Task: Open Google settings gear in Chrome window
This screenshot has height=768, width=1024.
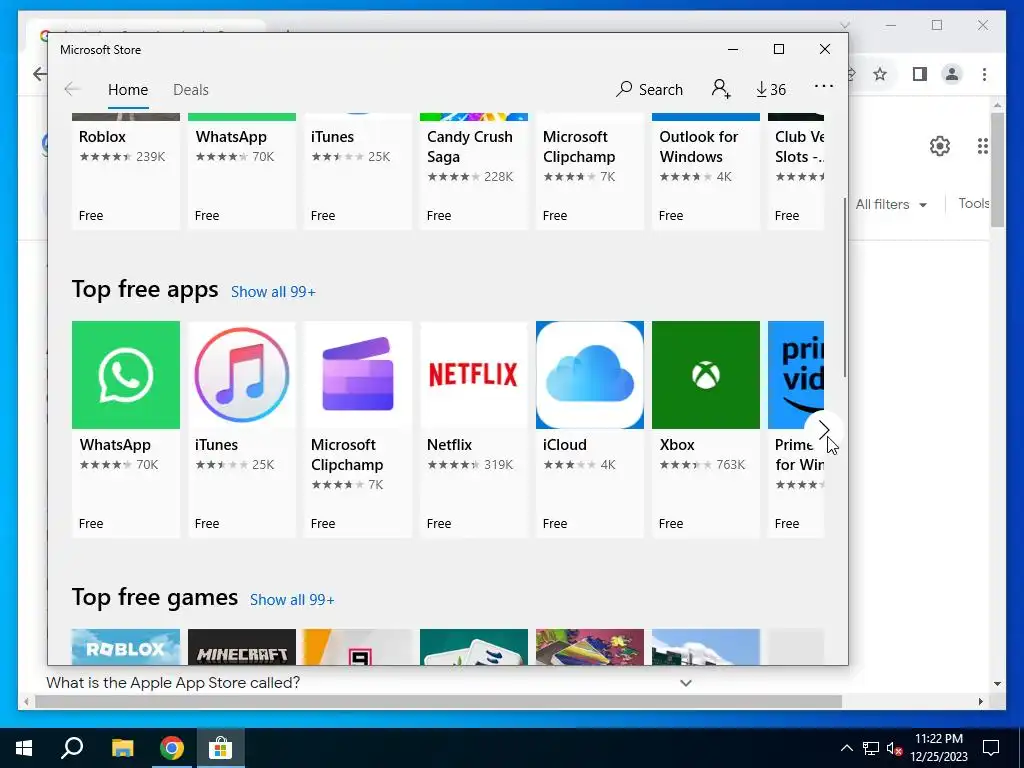Action: pos(940,146)
